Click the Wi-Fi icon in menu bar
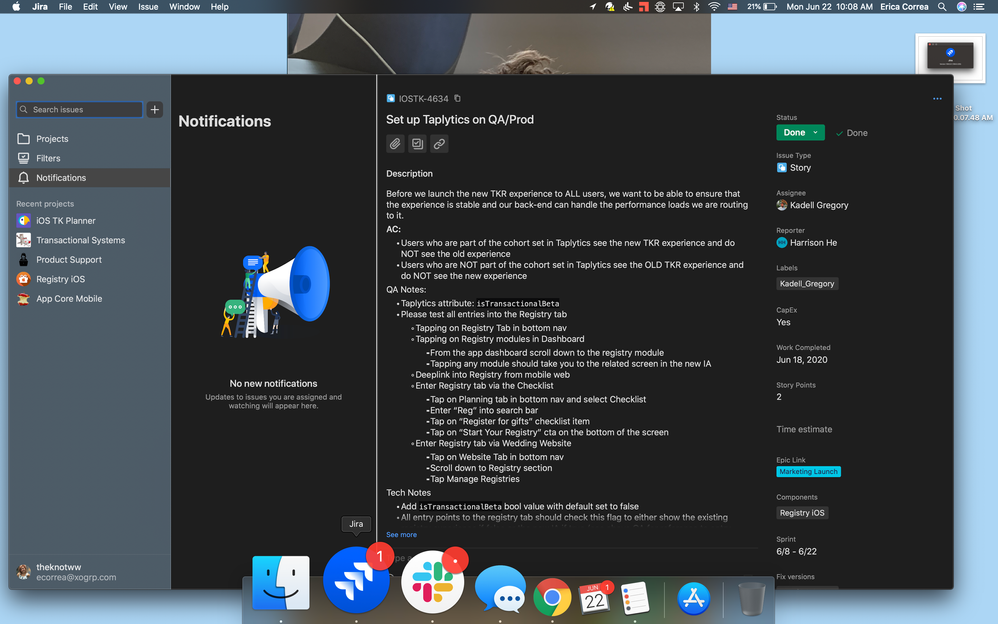 tap(714, 7)
